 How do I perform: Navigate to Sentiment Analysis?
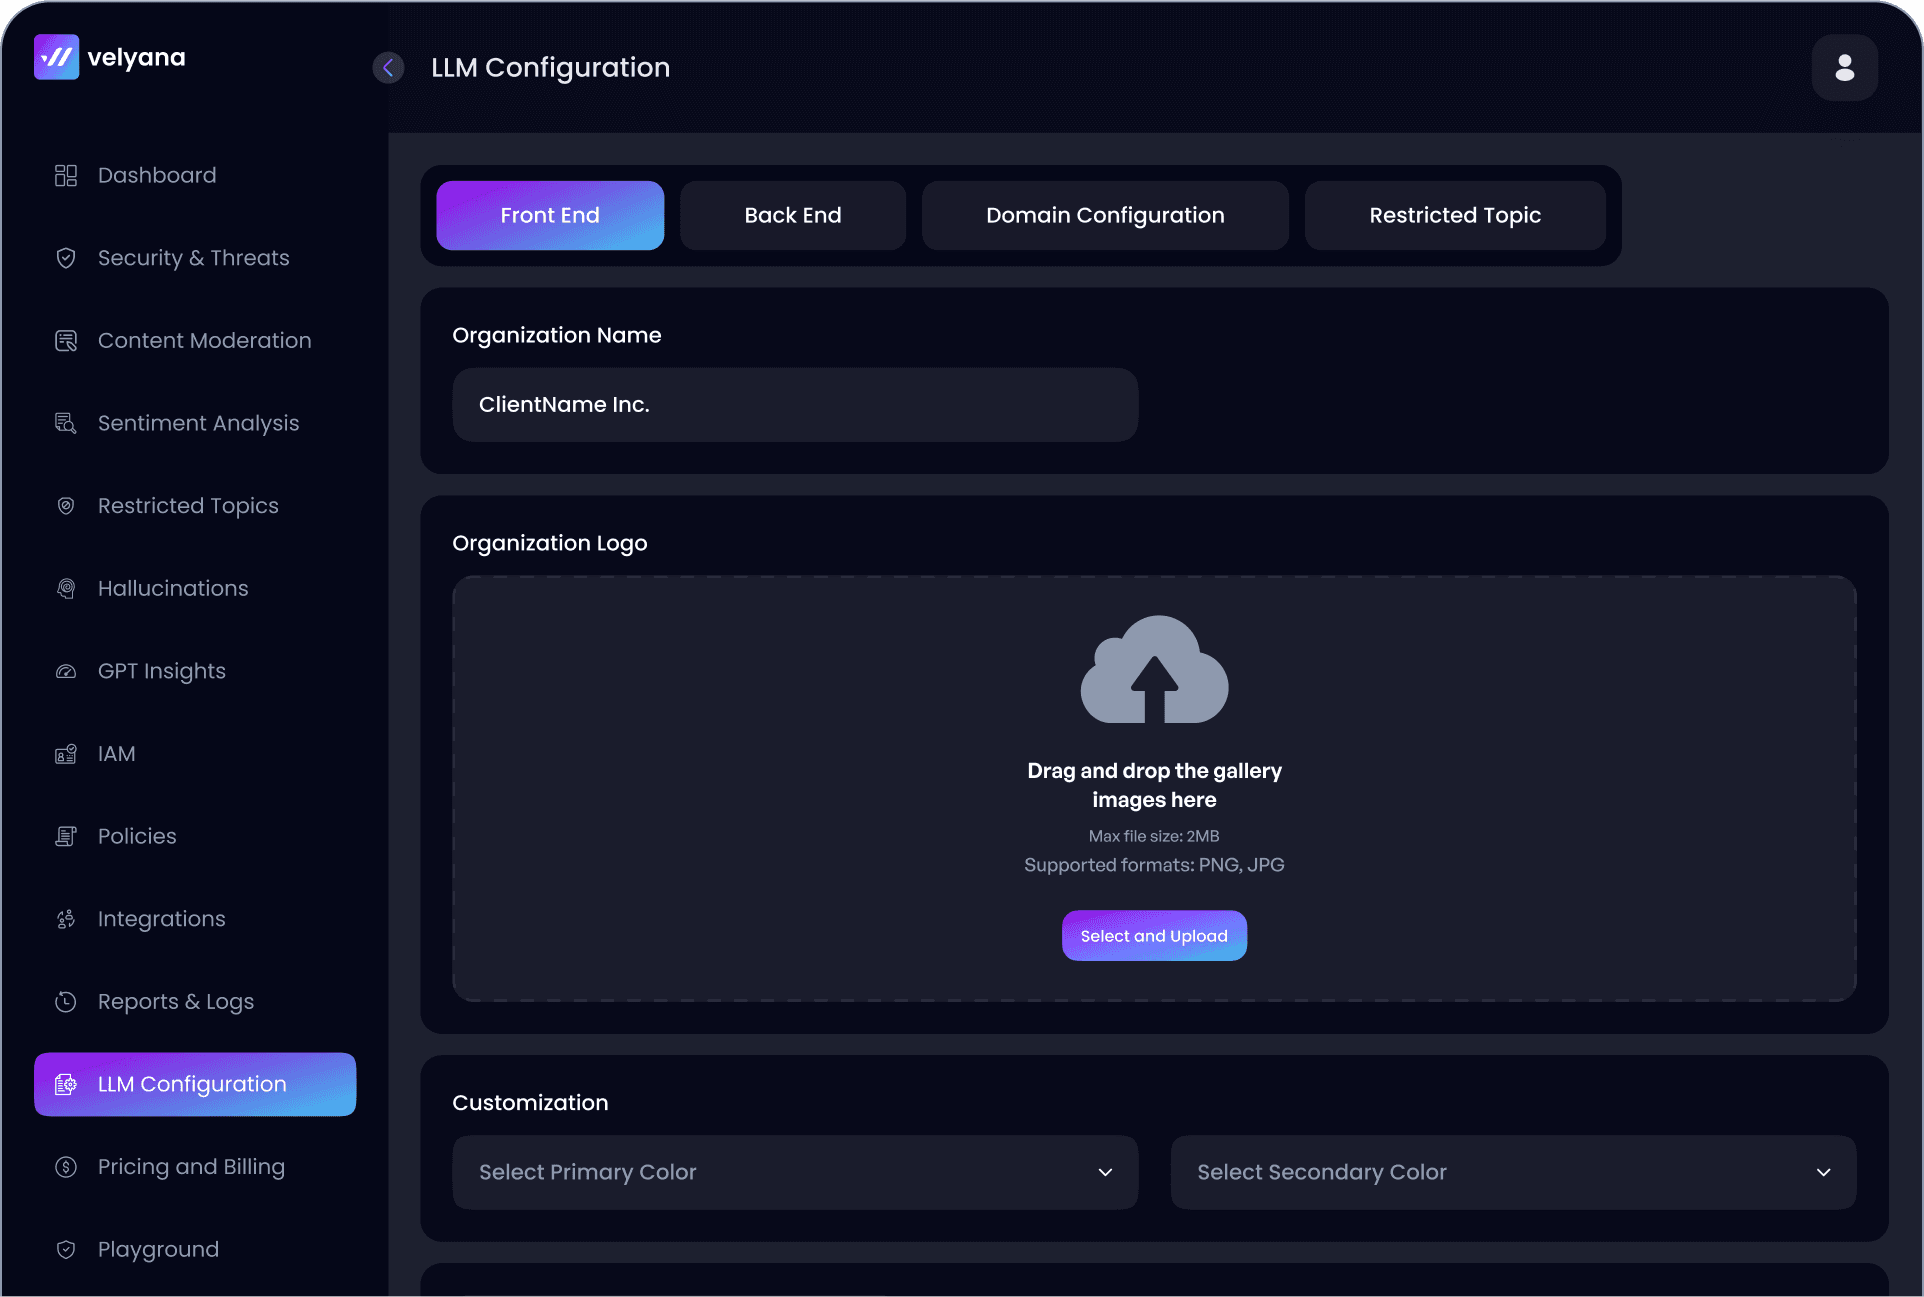[x=195, y=423]
